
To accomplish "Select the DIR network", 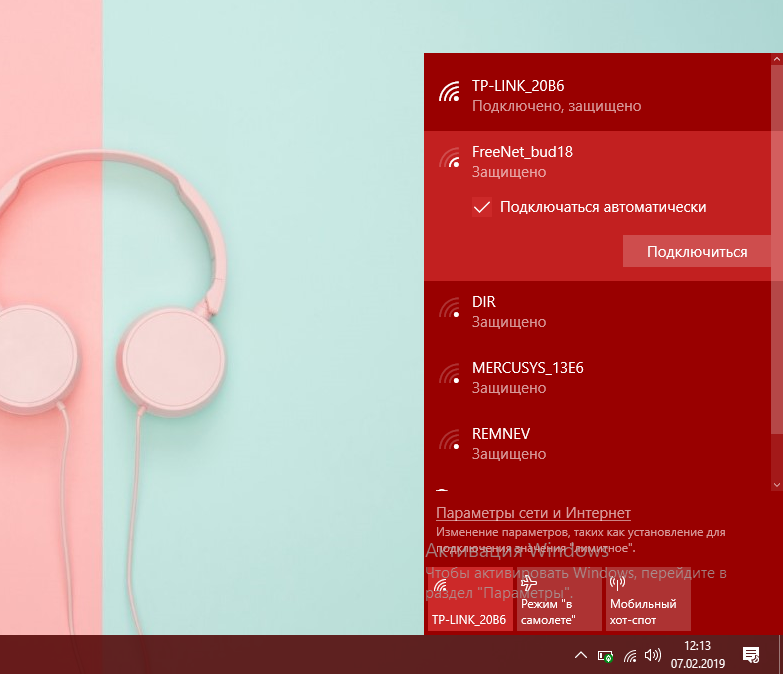I will coord(597,312).
